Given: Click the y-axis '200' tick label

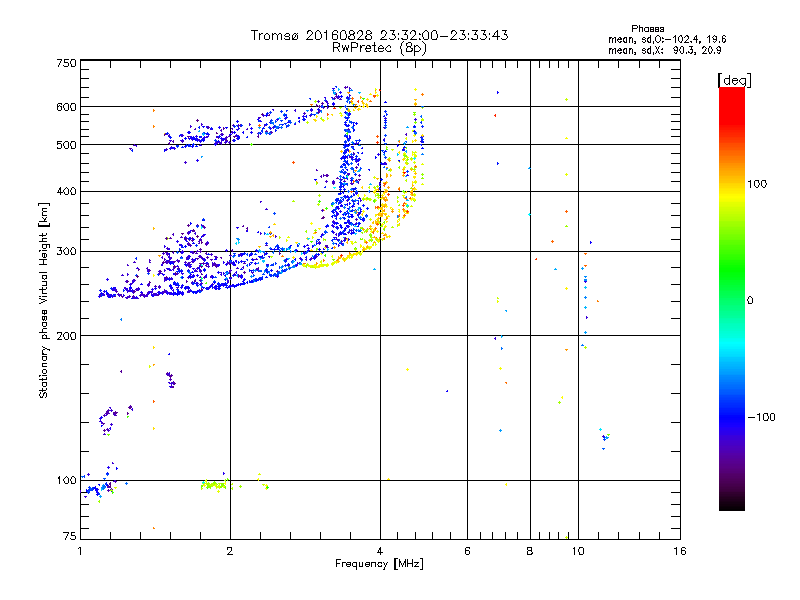Looking at the screenshot, I should point(66,336).
